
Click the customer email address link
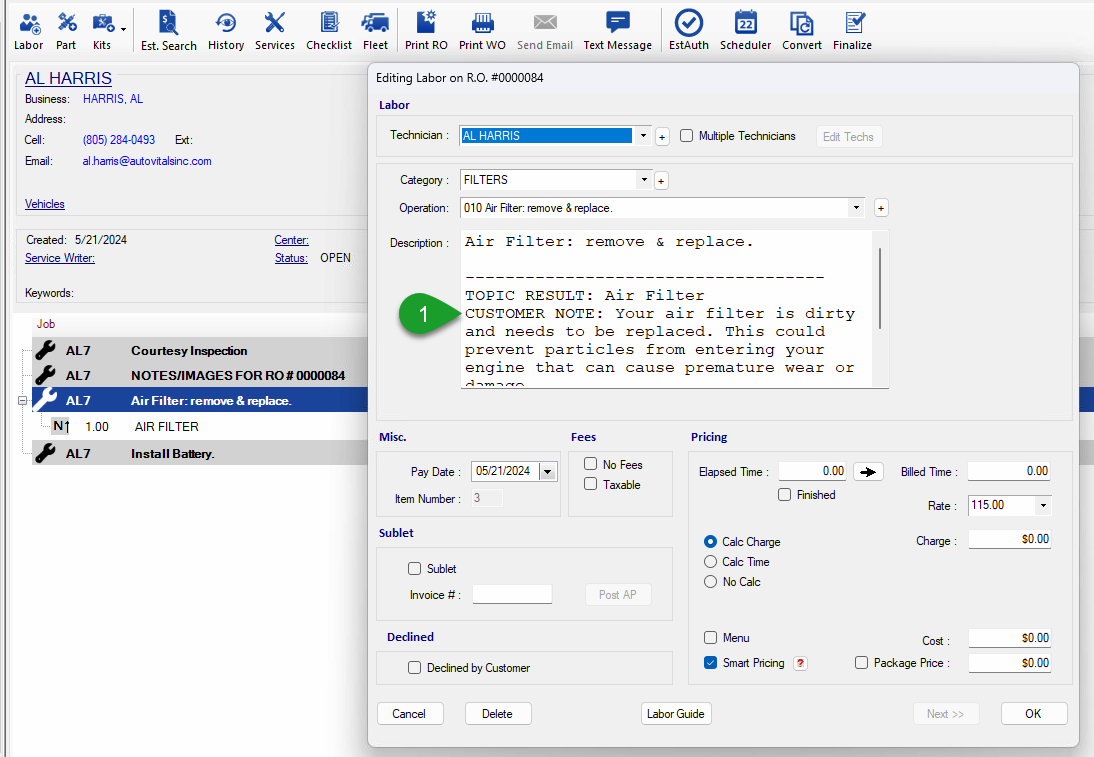click(x=147, y=161)
